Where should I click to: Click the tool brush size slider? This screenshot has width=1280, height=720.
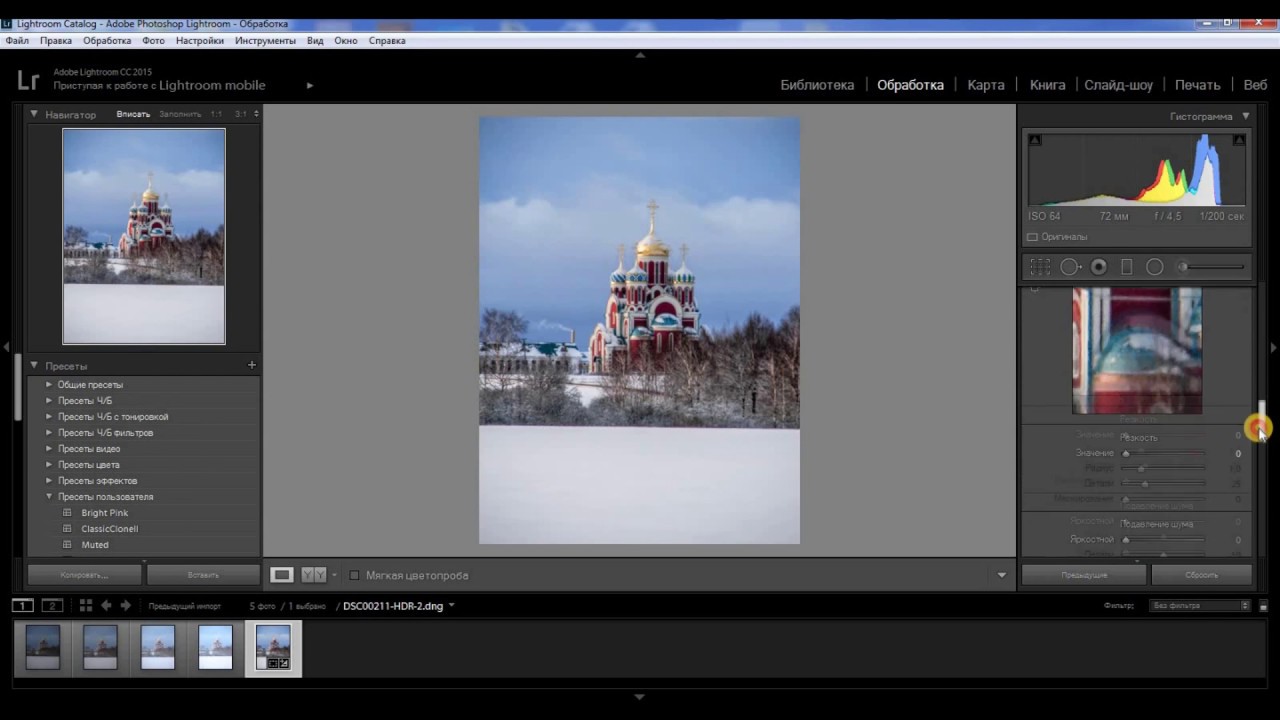1212,267
